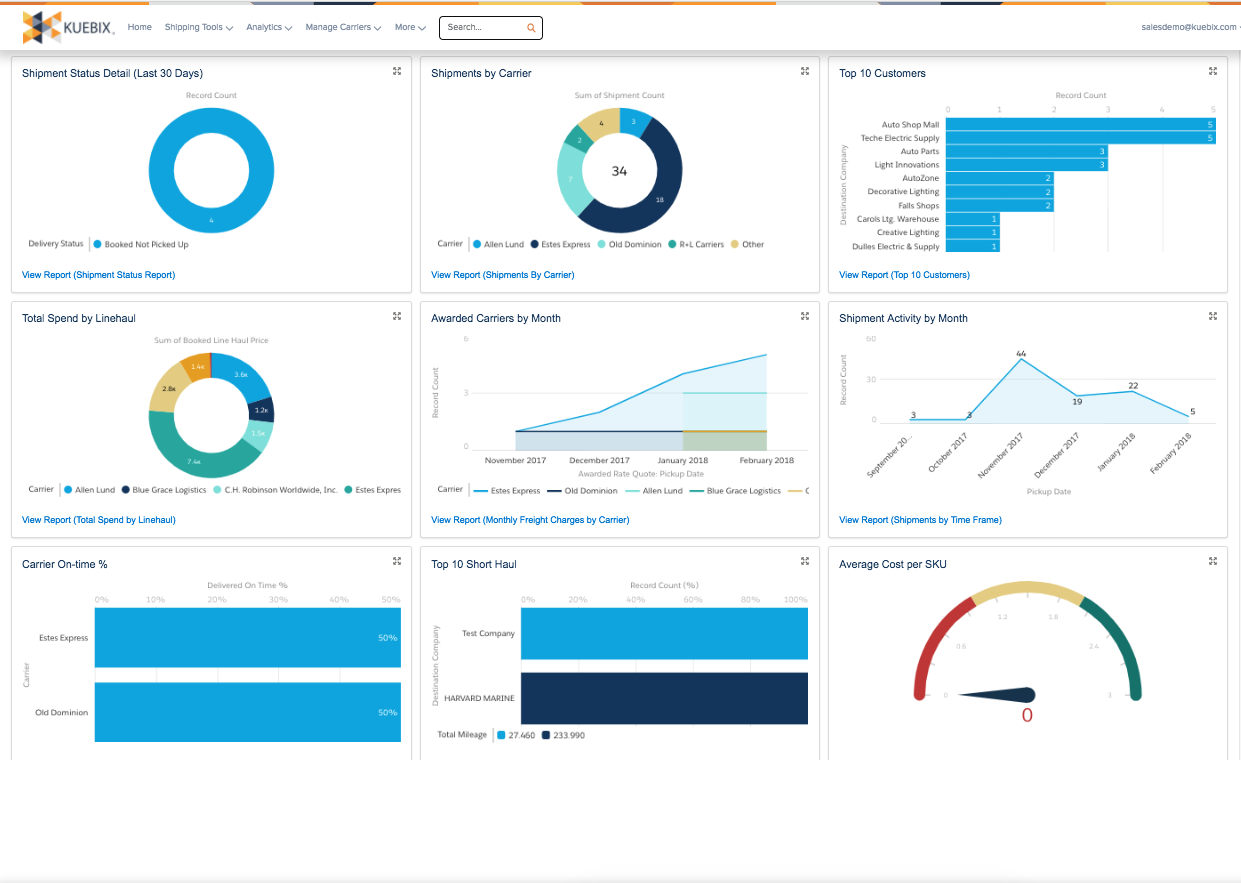Expand the Total Spend by Linehaul widget

click(x=396, y=316)
